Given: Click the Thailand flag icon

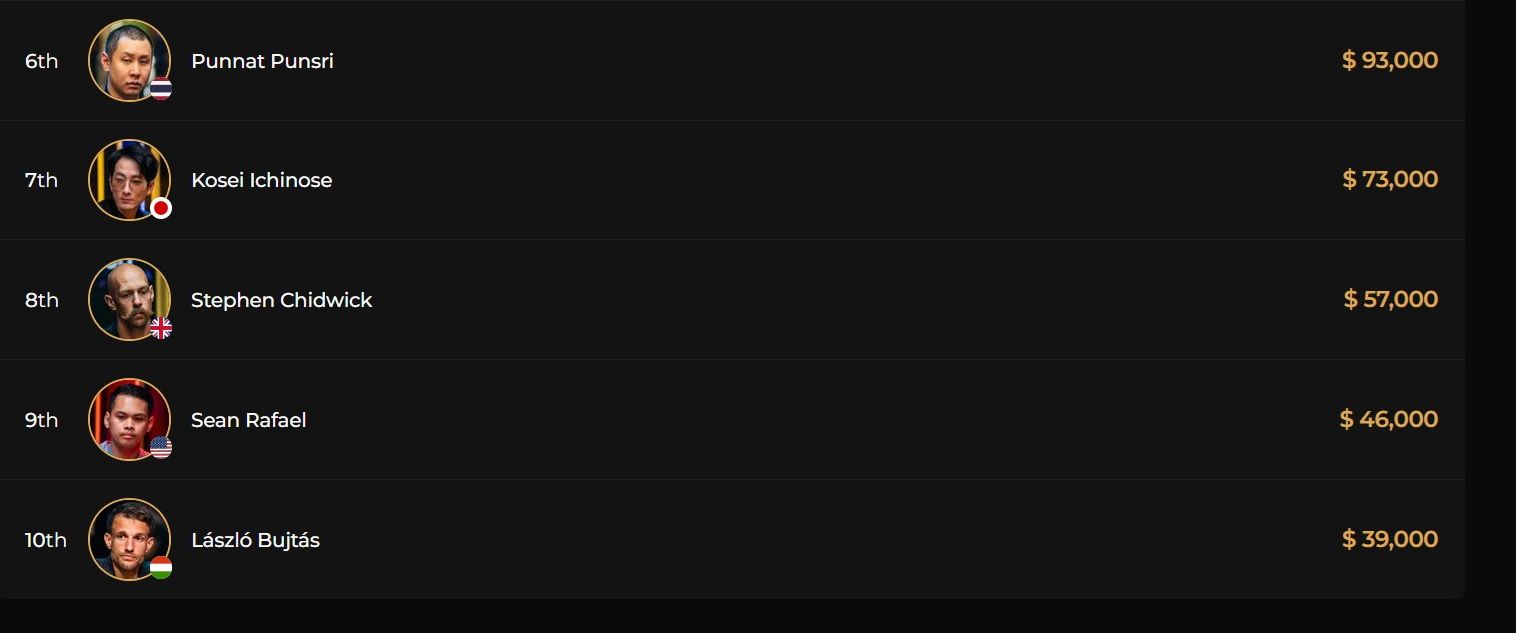Looking at the screenshot, I should point(161,89).
